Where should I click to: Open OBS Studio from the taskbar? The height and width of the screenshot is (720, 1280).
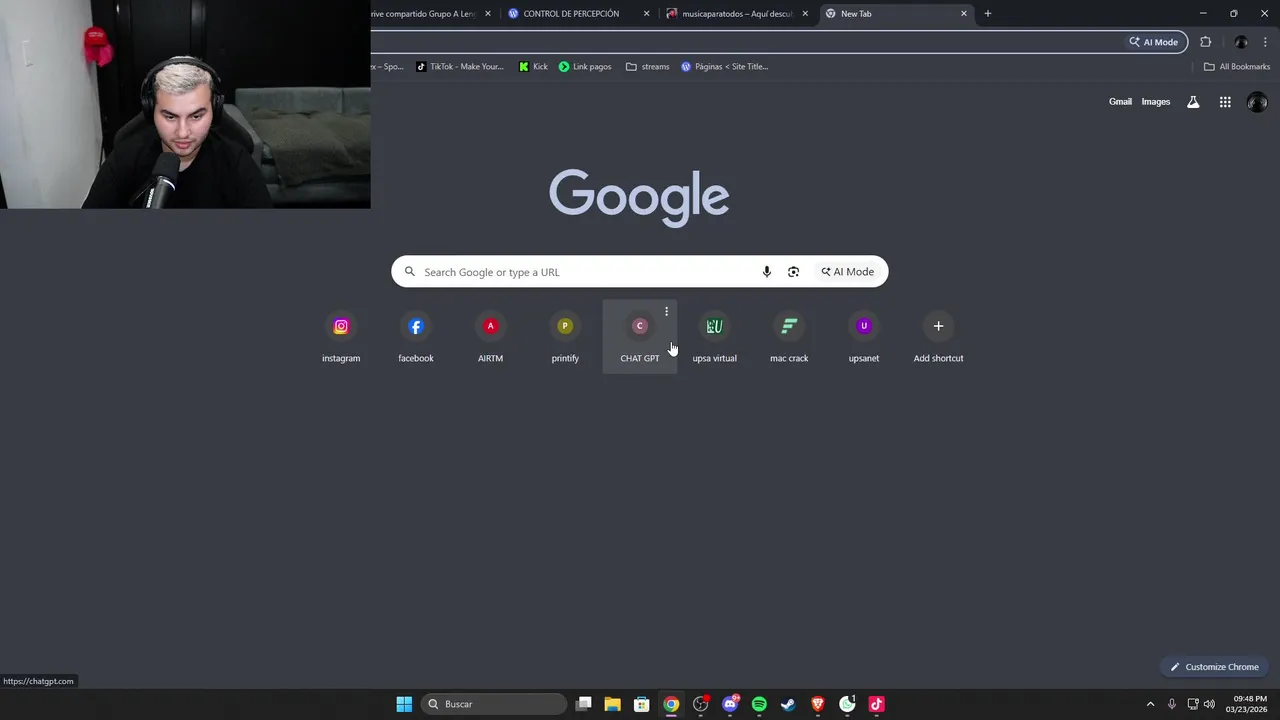701,704
